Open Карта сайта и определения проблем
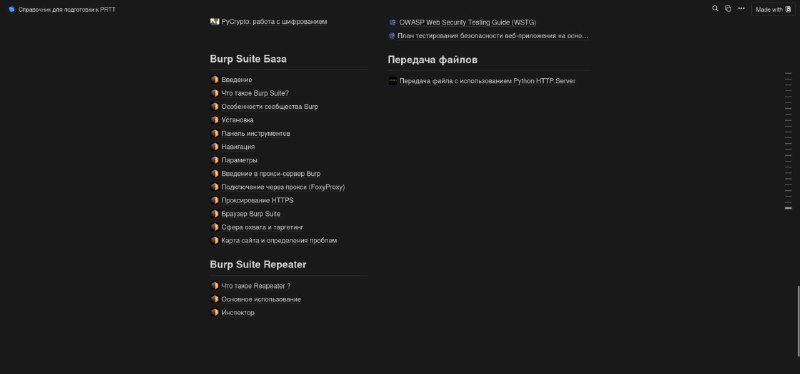This screenshot has width=800, height=374. [x=279, y=240]
